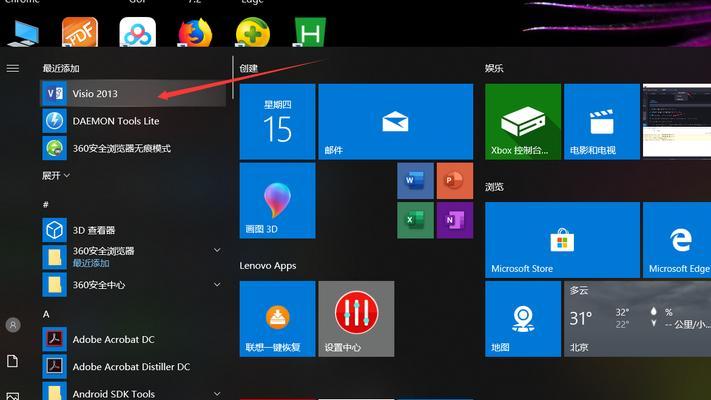Viewport: 711px width, 400px height.
Task: Open the Firefox desktop shortcut
Action: click(195, 32)
